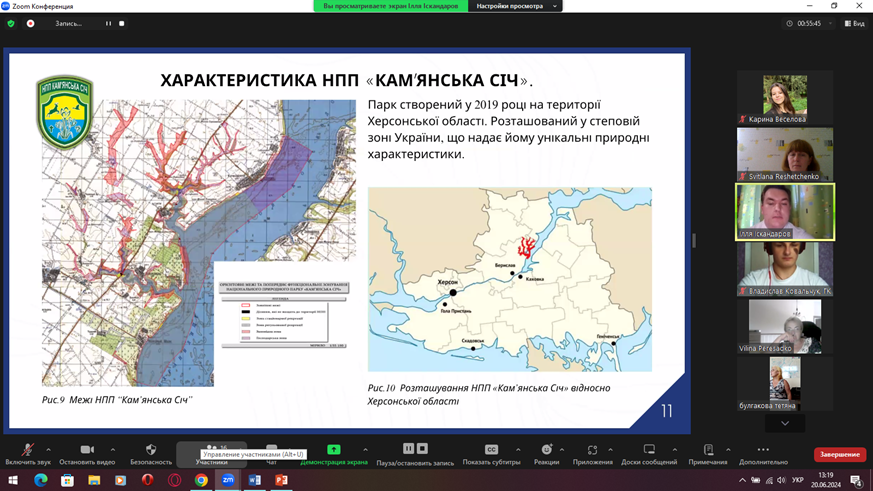Click the green encryption shield icon
The height and width of the screenshot is (491, 873).
click(11, 23)
